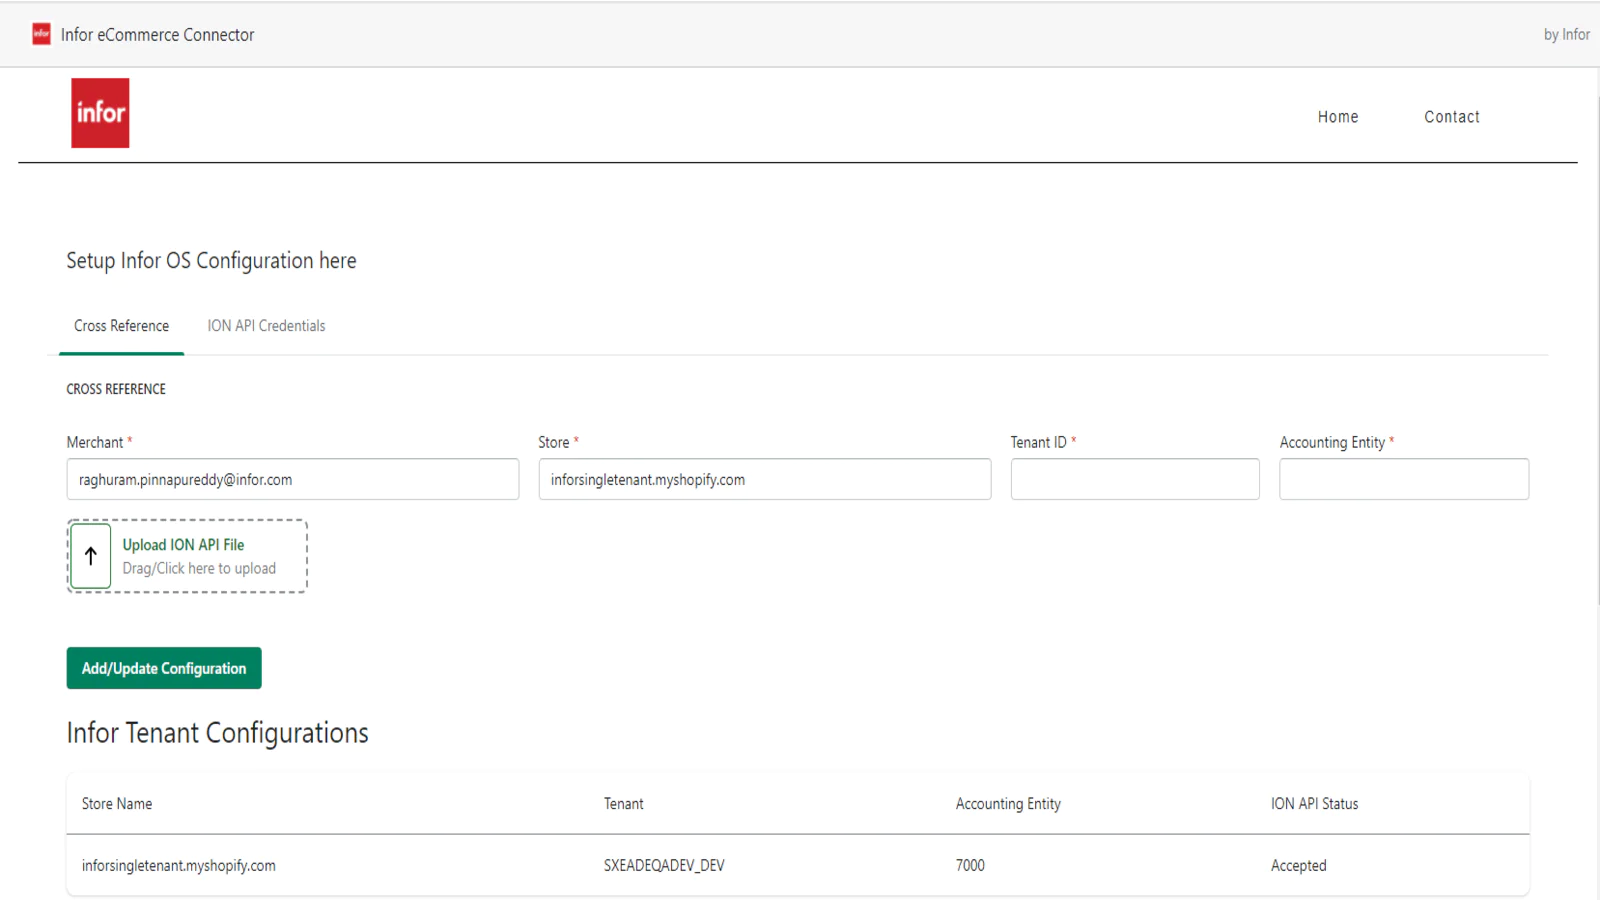
Task: Select the 7000 accounting entity cell
Action: 970,866
